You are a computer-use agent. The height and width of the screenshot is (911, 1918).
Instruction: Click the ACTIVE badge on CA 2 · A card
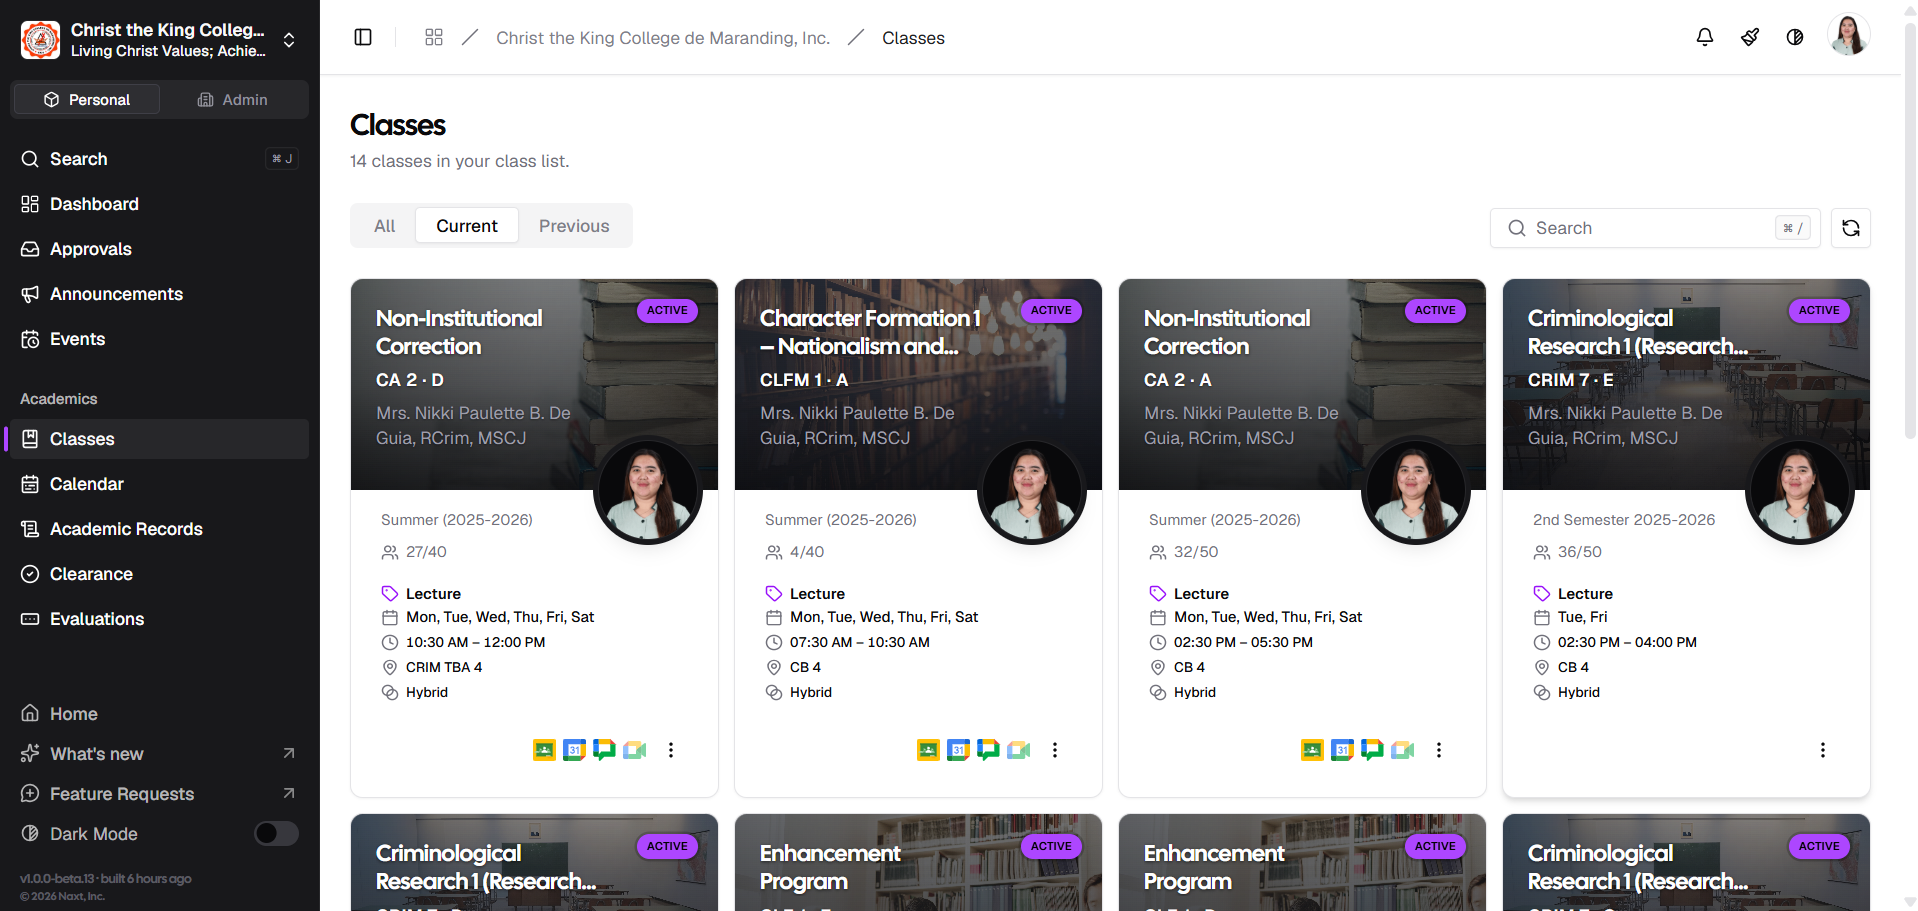1435,311
